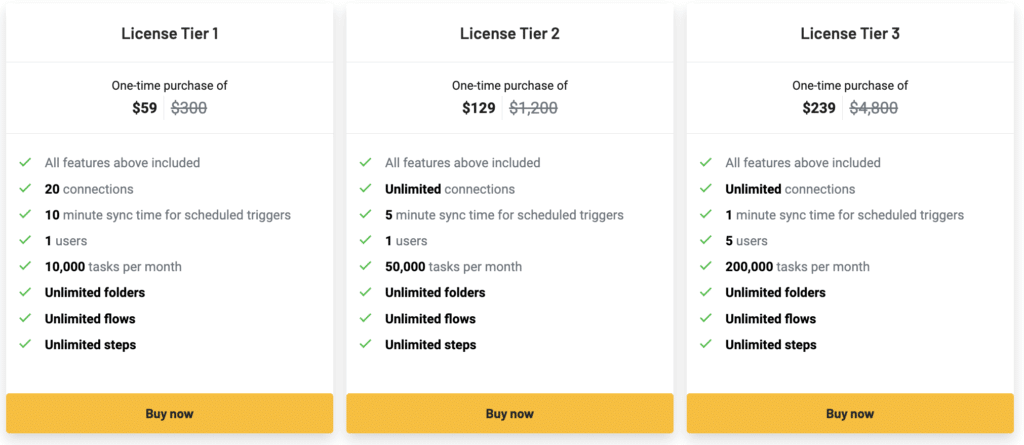1024x445 pixels.
Task: Click the $239 price in Tier 3
Action: point(819,108)
